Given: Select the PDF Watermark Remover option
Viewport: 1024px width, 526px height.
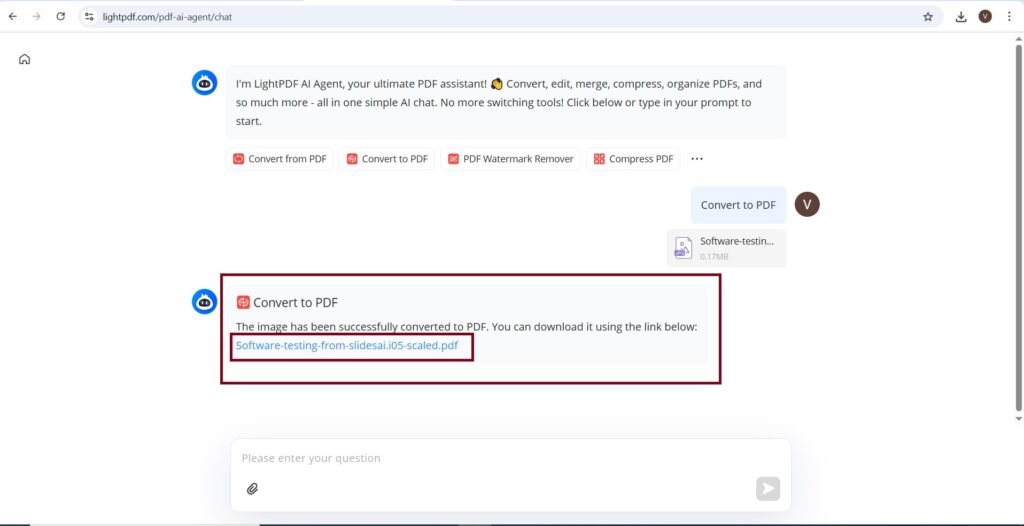Looking at the screenshot, I should [x=510, y=159].
